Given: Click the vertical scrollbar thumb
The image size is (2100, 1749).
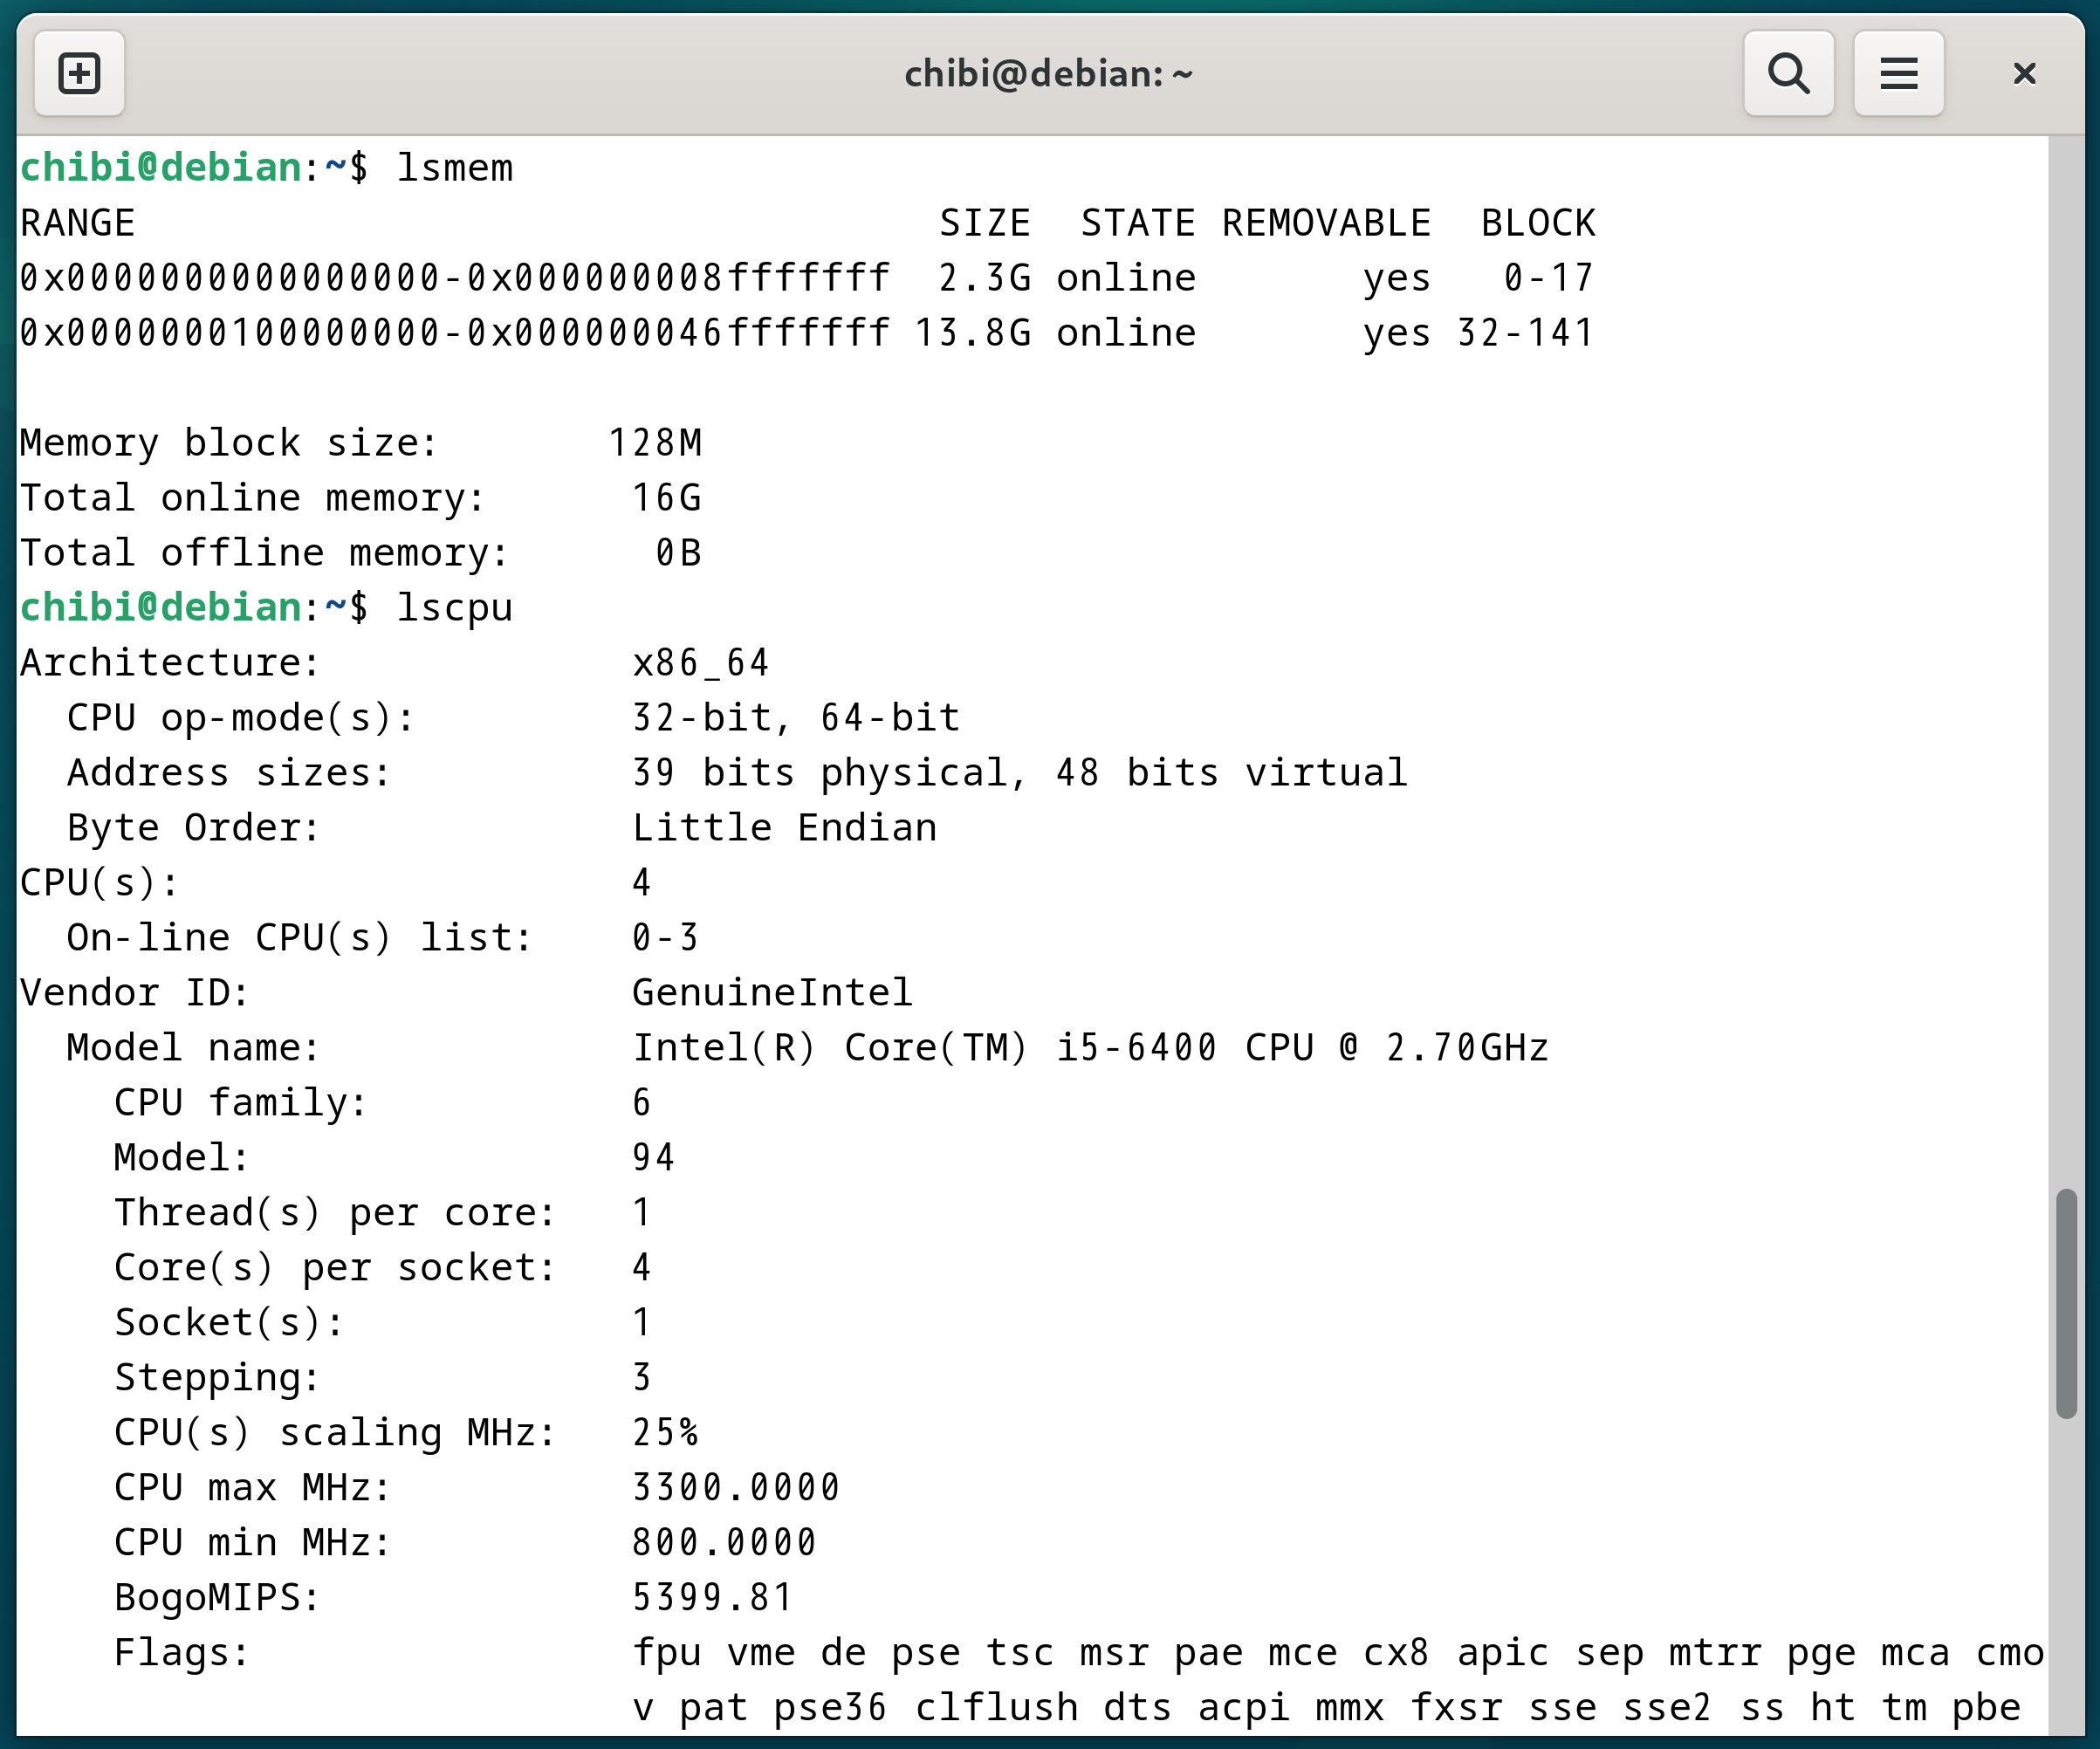Looking at the screenshot, I should click(2066, 1302).
